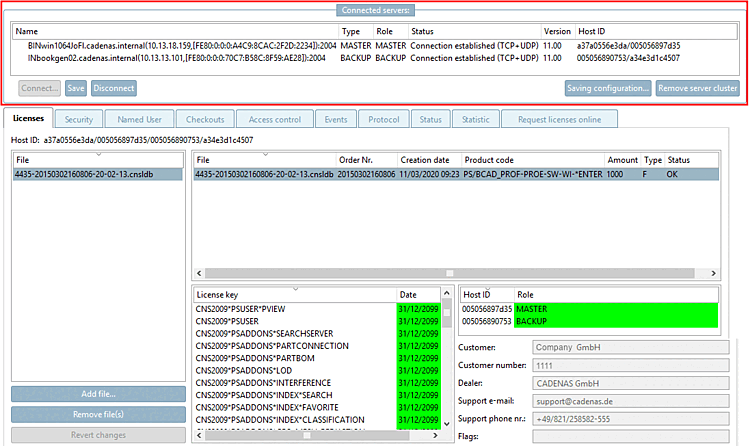
Task: Go to Request licenses online tab
Action: (x=559, y=119)
